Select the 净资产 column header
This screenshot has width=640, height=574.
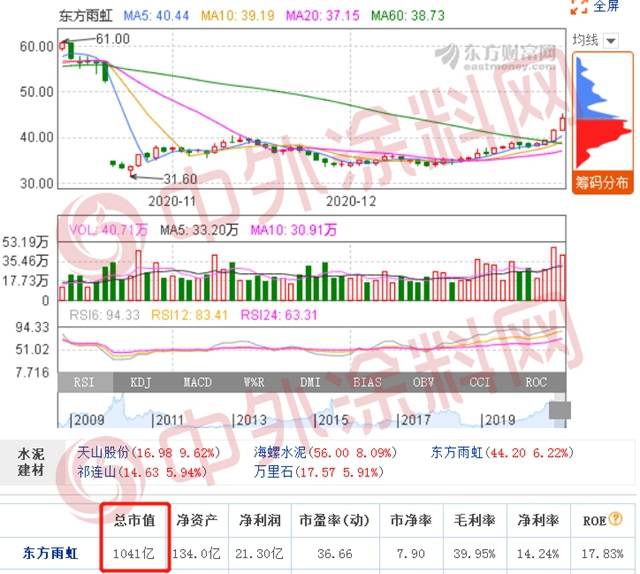pyautogui.click(x=197, y=521)
